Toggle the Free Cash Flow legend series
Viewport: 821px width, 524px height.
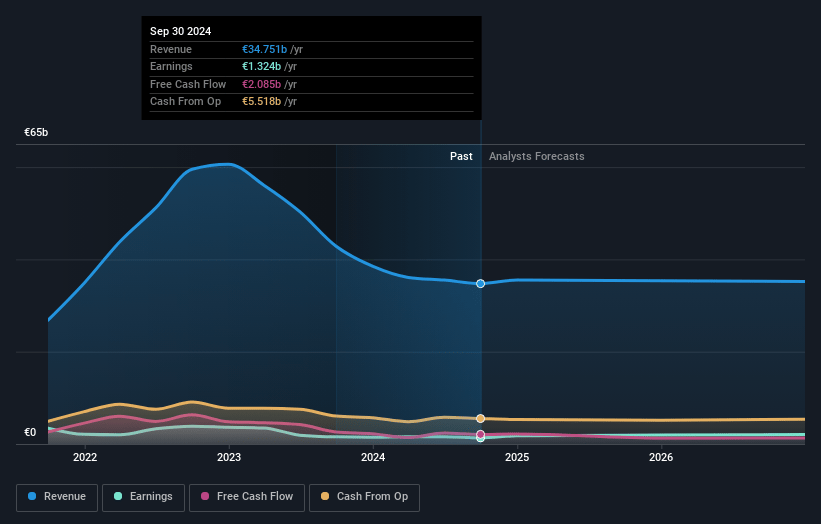click(247, 497)
